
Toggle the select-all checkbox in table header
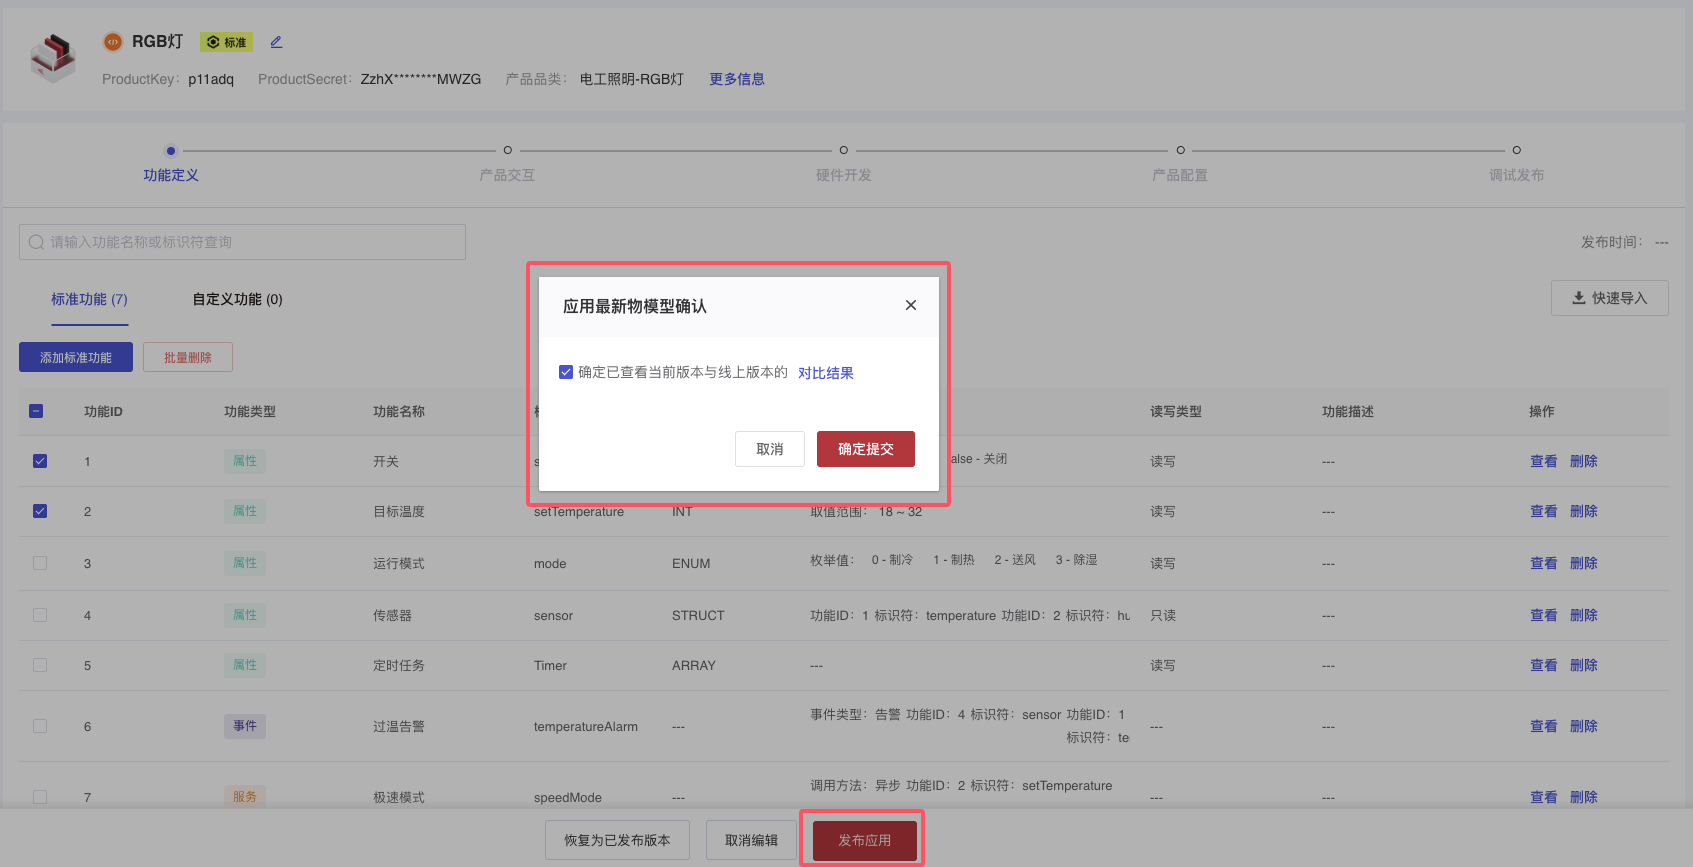[x=36, y=411]
